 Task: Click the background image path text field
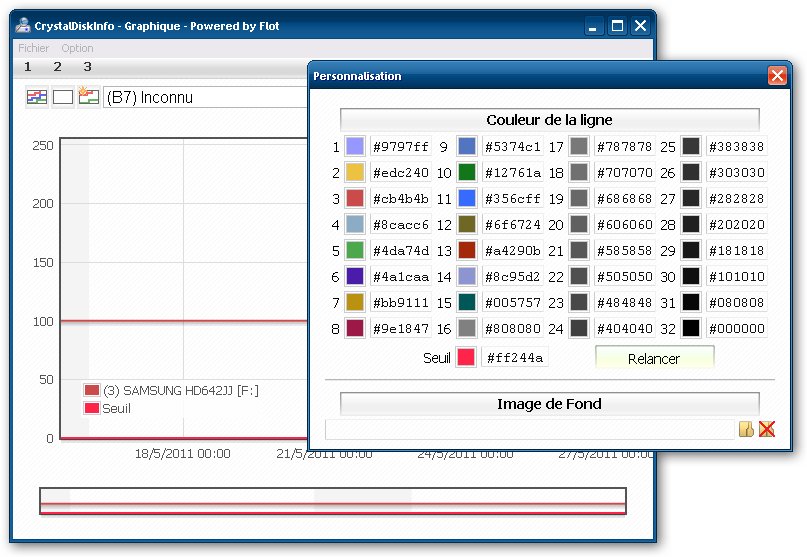point(529,429)
